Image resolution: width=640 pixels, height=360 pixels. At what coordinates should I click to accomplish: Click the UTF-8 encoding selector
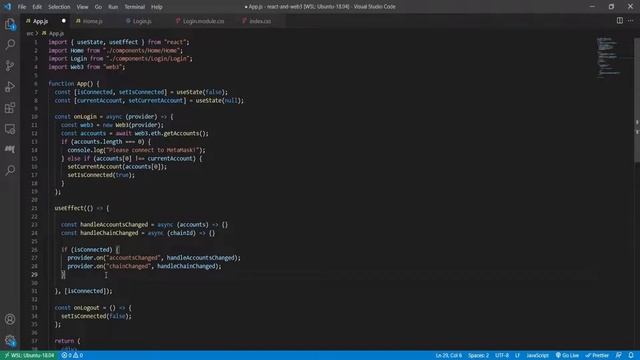[502, 356]
